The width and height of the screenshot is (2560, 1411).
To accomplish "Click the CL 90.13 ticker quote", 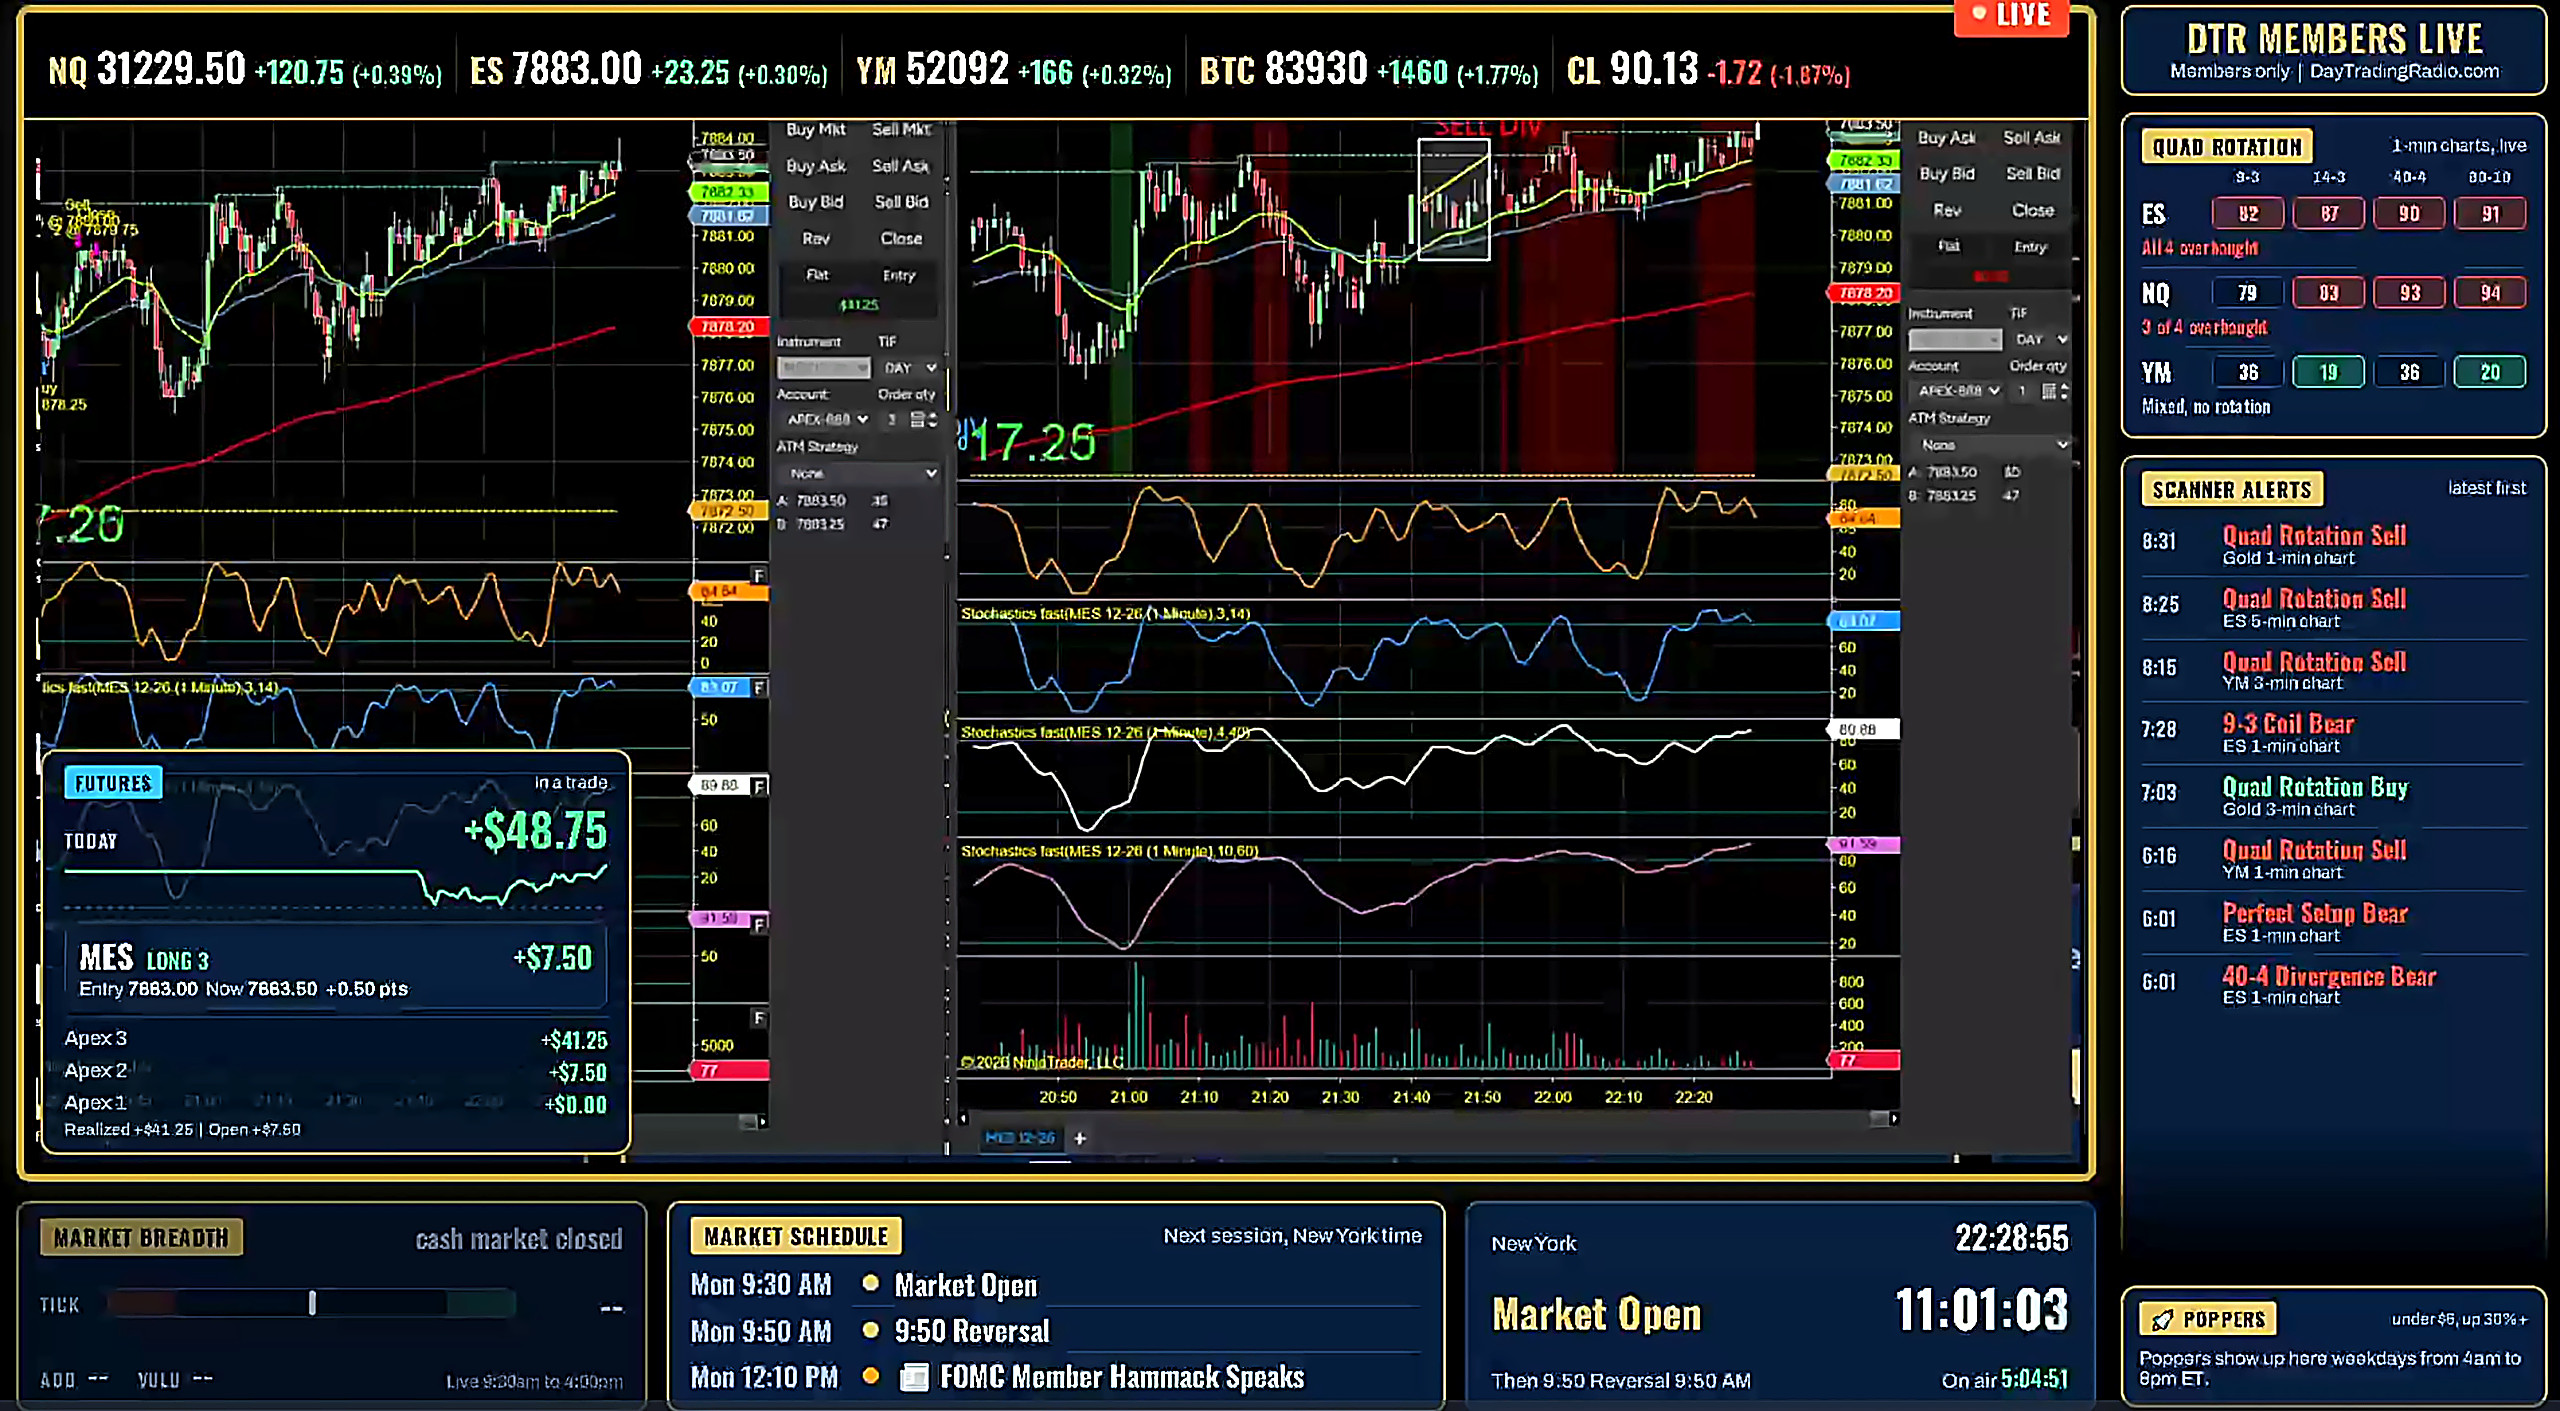I will click(x=1708, y=71).
